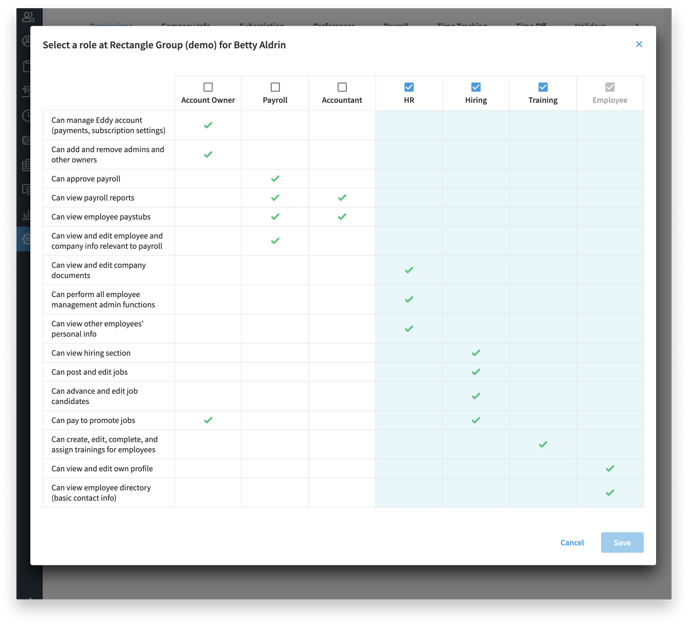Click 'Can perform all employee management' label
The image size is (688, 624).
click(103, 299)
